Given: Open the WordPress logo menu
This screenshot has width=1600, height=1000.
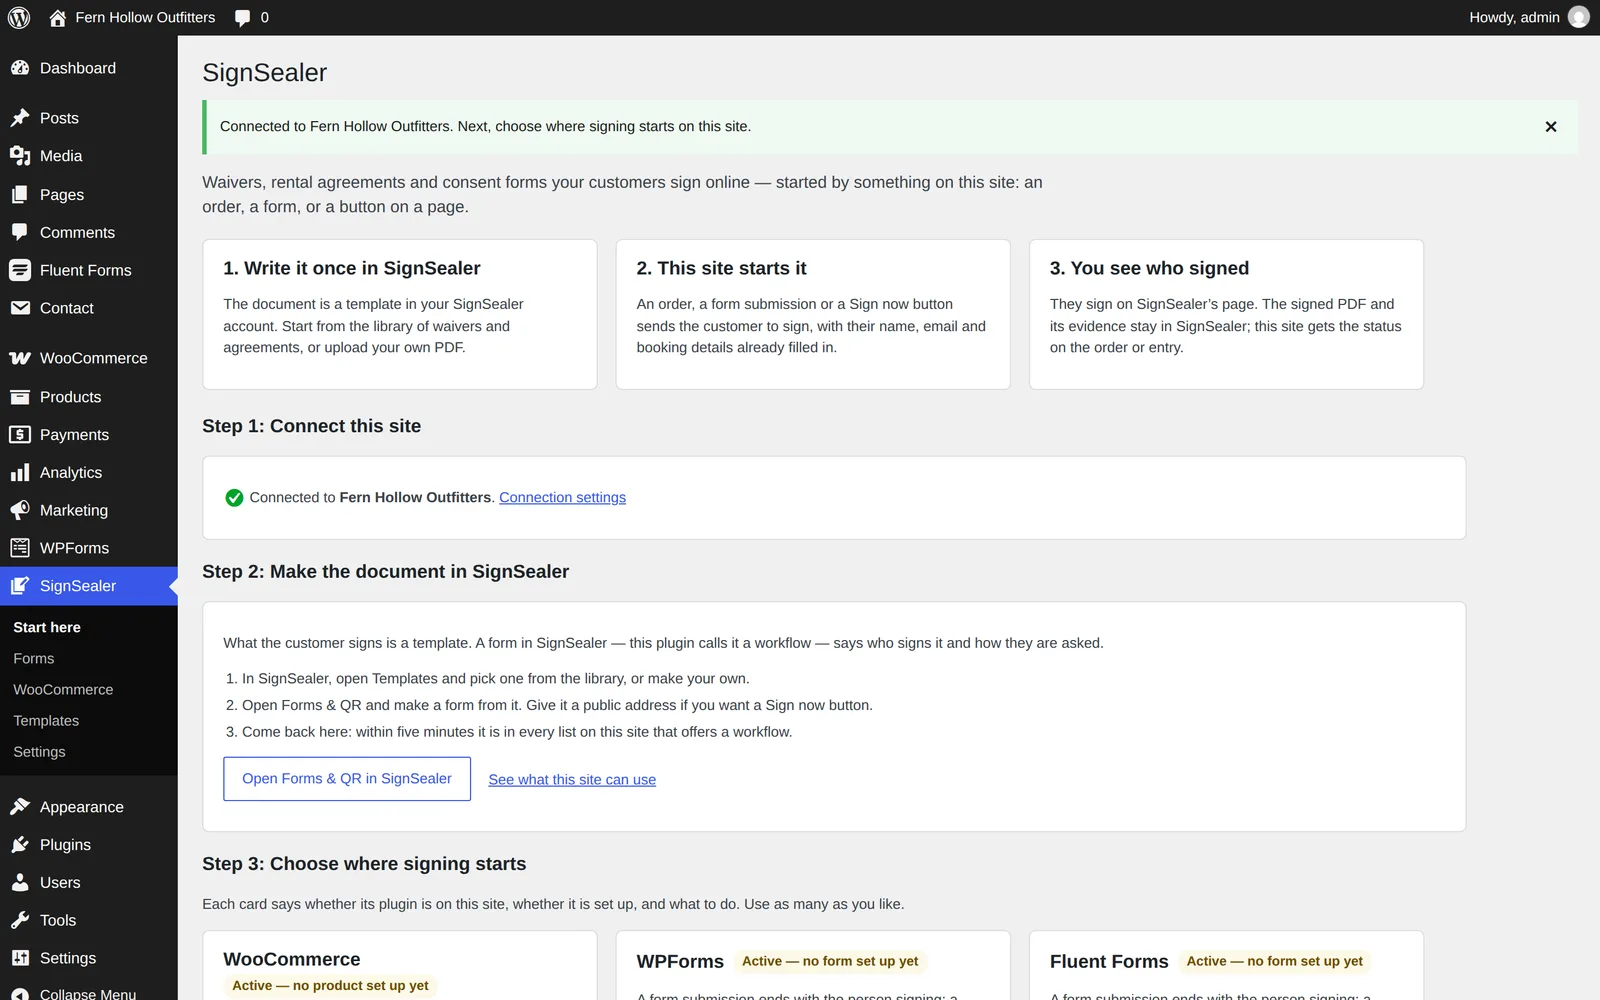Looking at the screenshot, I should coord(19,17).
